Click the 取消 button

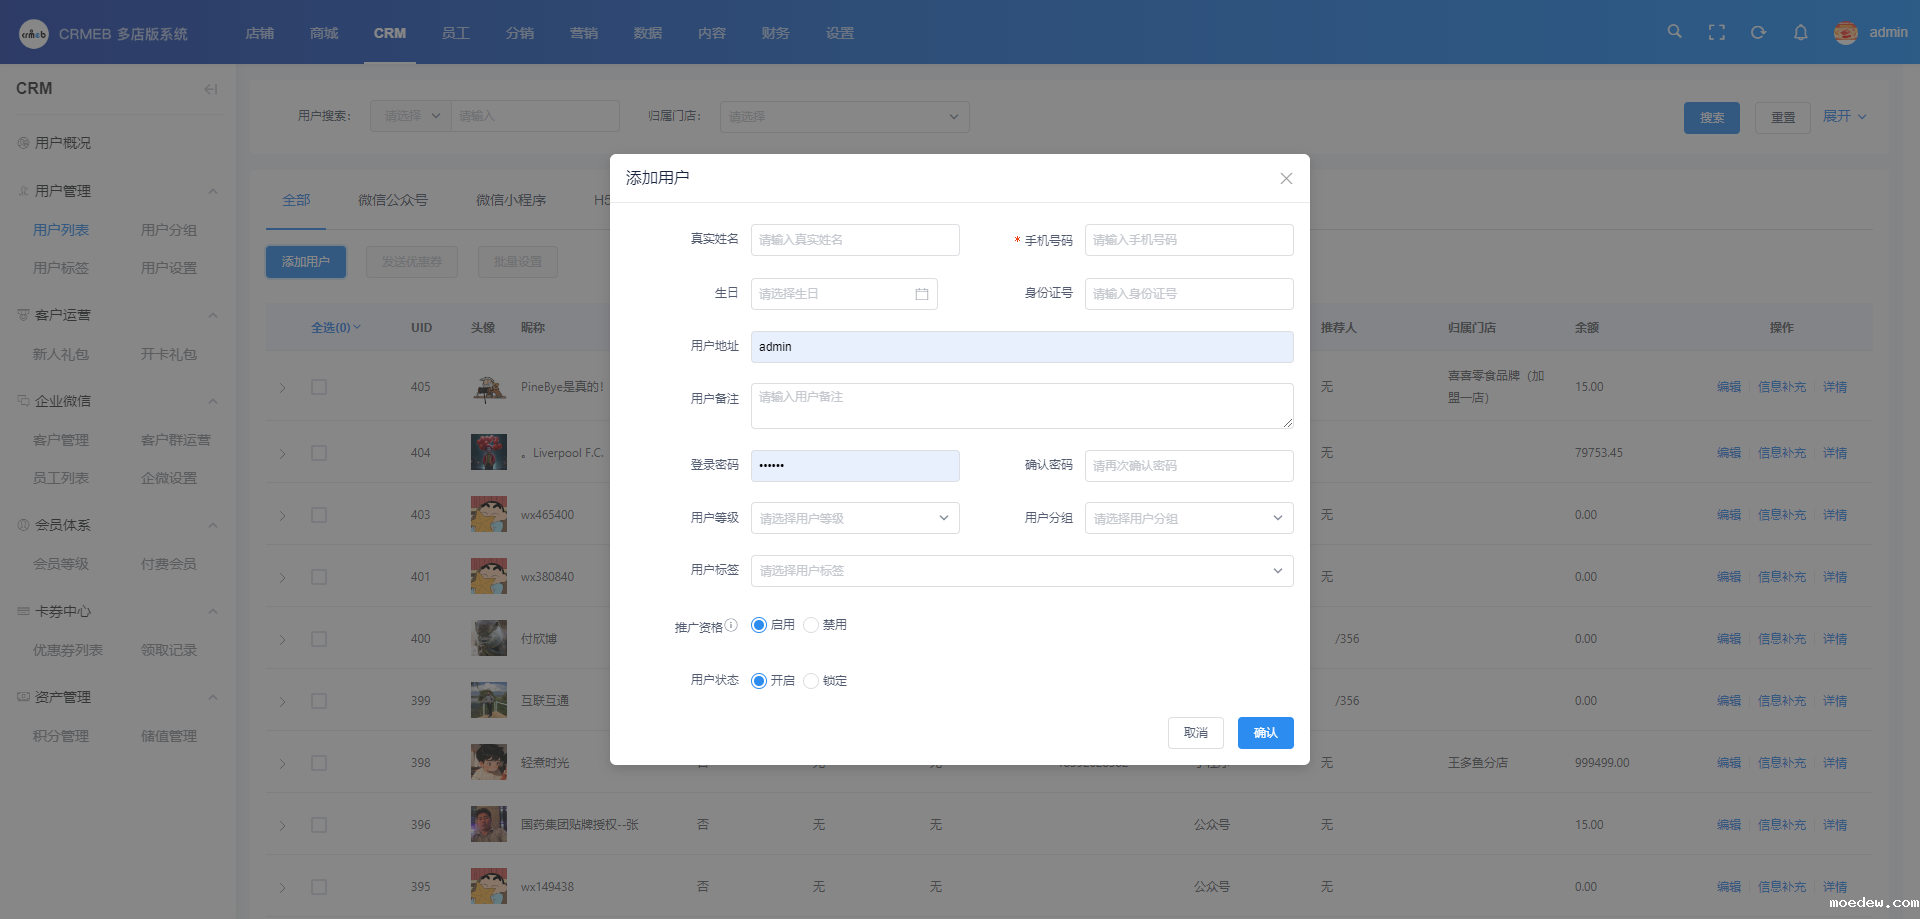tap(1195, 733)
